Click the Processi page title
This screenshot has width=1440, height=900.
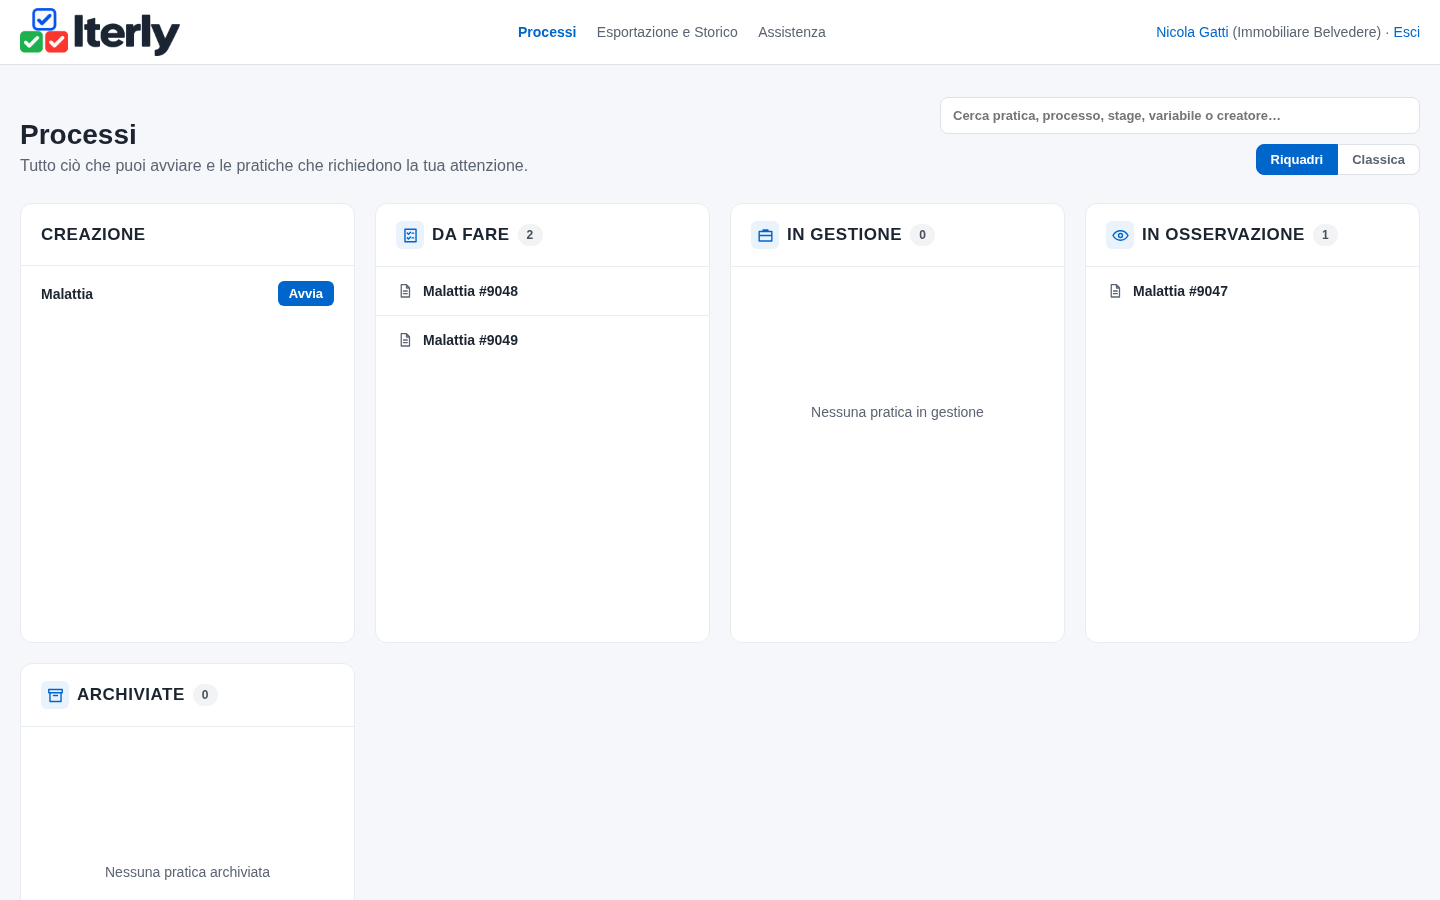point(78,134)
